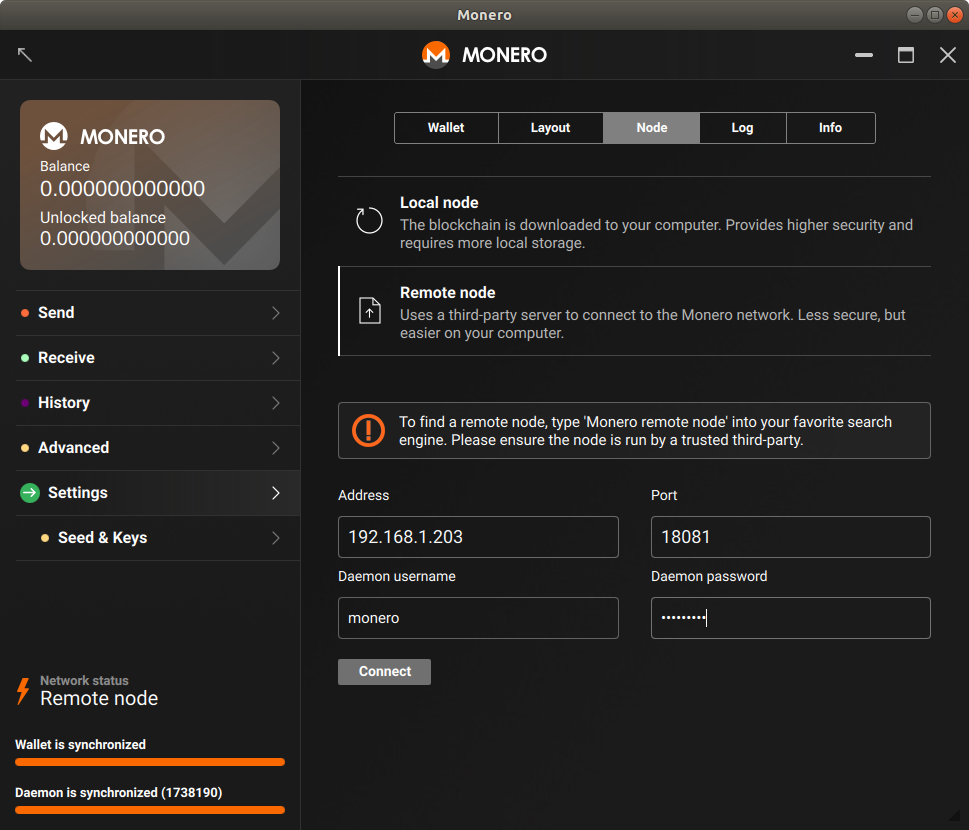Expand the History chevron
Screen dimensions: 969x830
tap(276, 403)
